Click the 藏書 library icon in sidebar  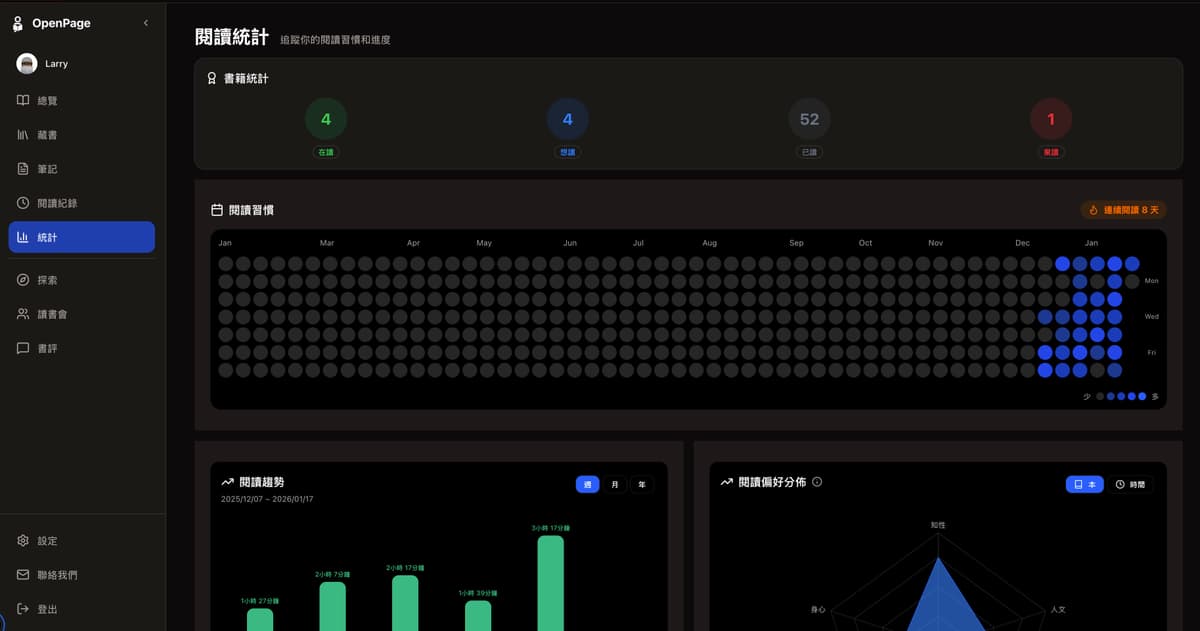click(23, 135)
